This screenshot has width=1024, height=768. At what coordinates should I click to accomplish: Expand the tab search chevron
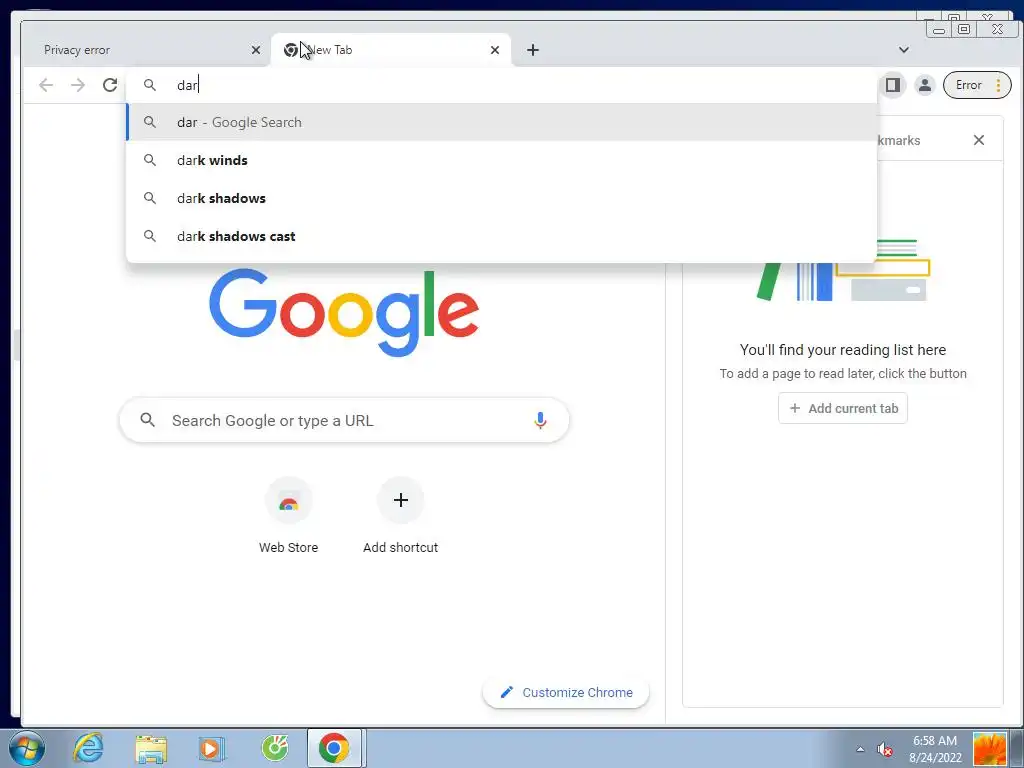(x=904, y=50)
